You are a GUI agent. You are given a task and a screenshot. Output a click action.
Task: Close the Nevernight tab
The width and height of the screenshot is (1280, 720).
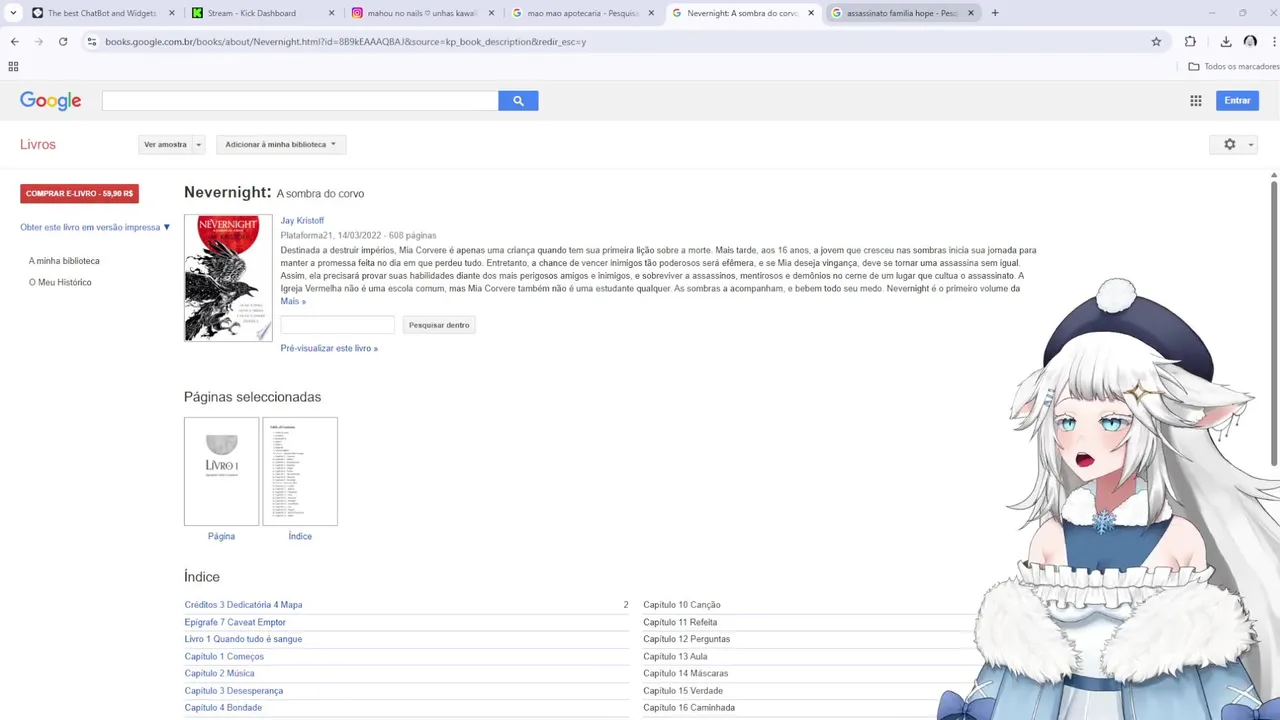(x=811, y=13)
